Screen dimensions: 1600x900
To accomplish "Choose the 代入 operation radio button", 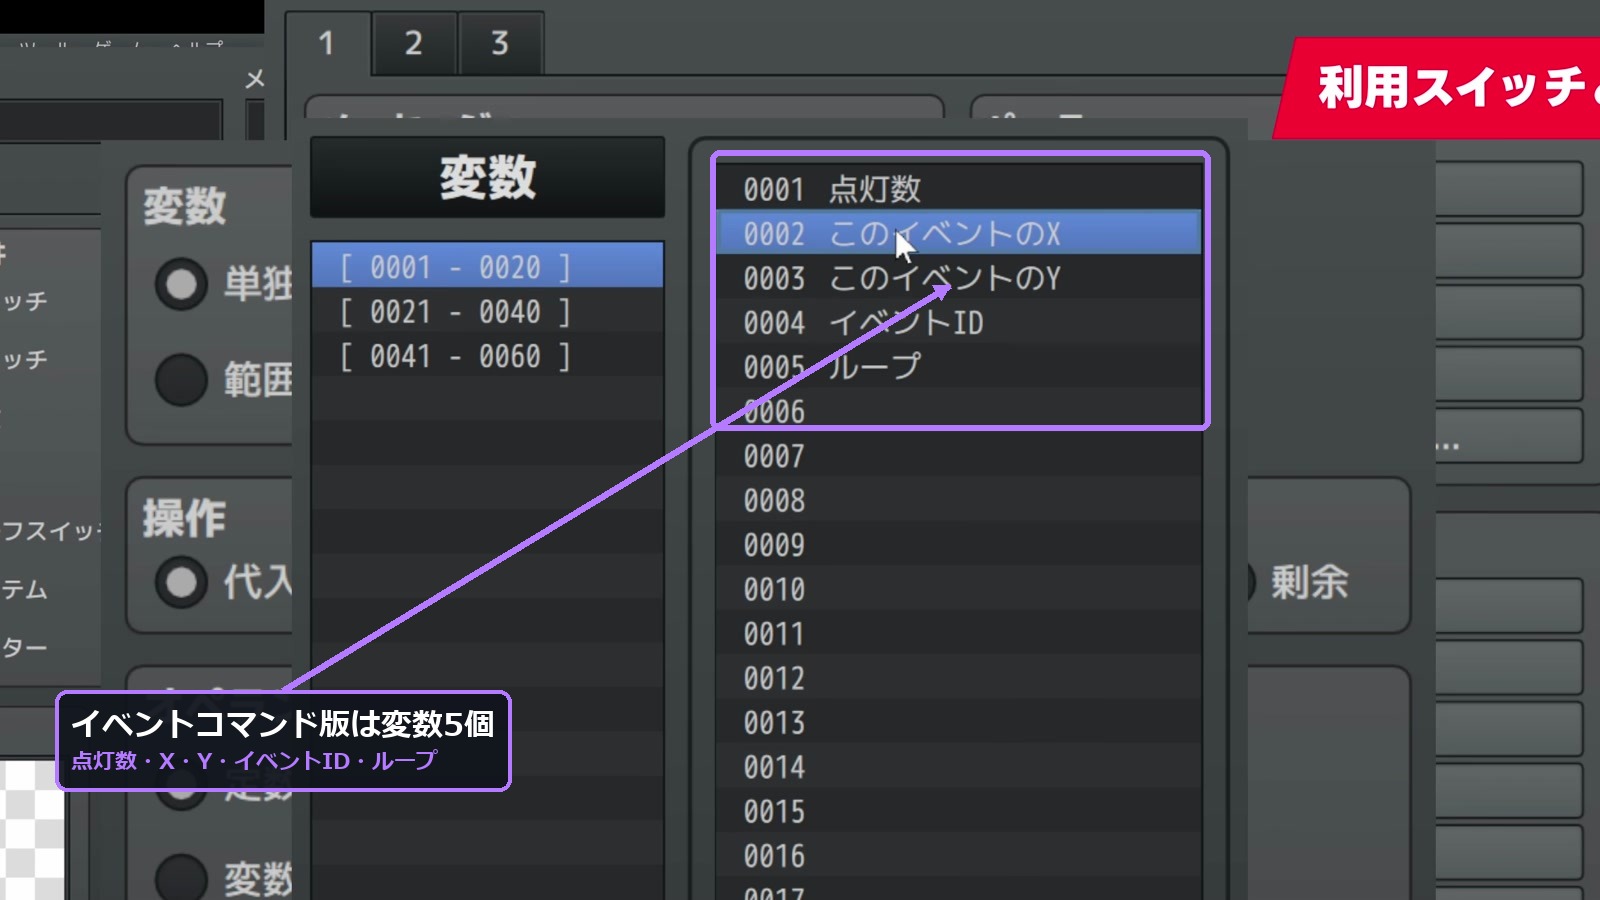I will pos(181,582).
